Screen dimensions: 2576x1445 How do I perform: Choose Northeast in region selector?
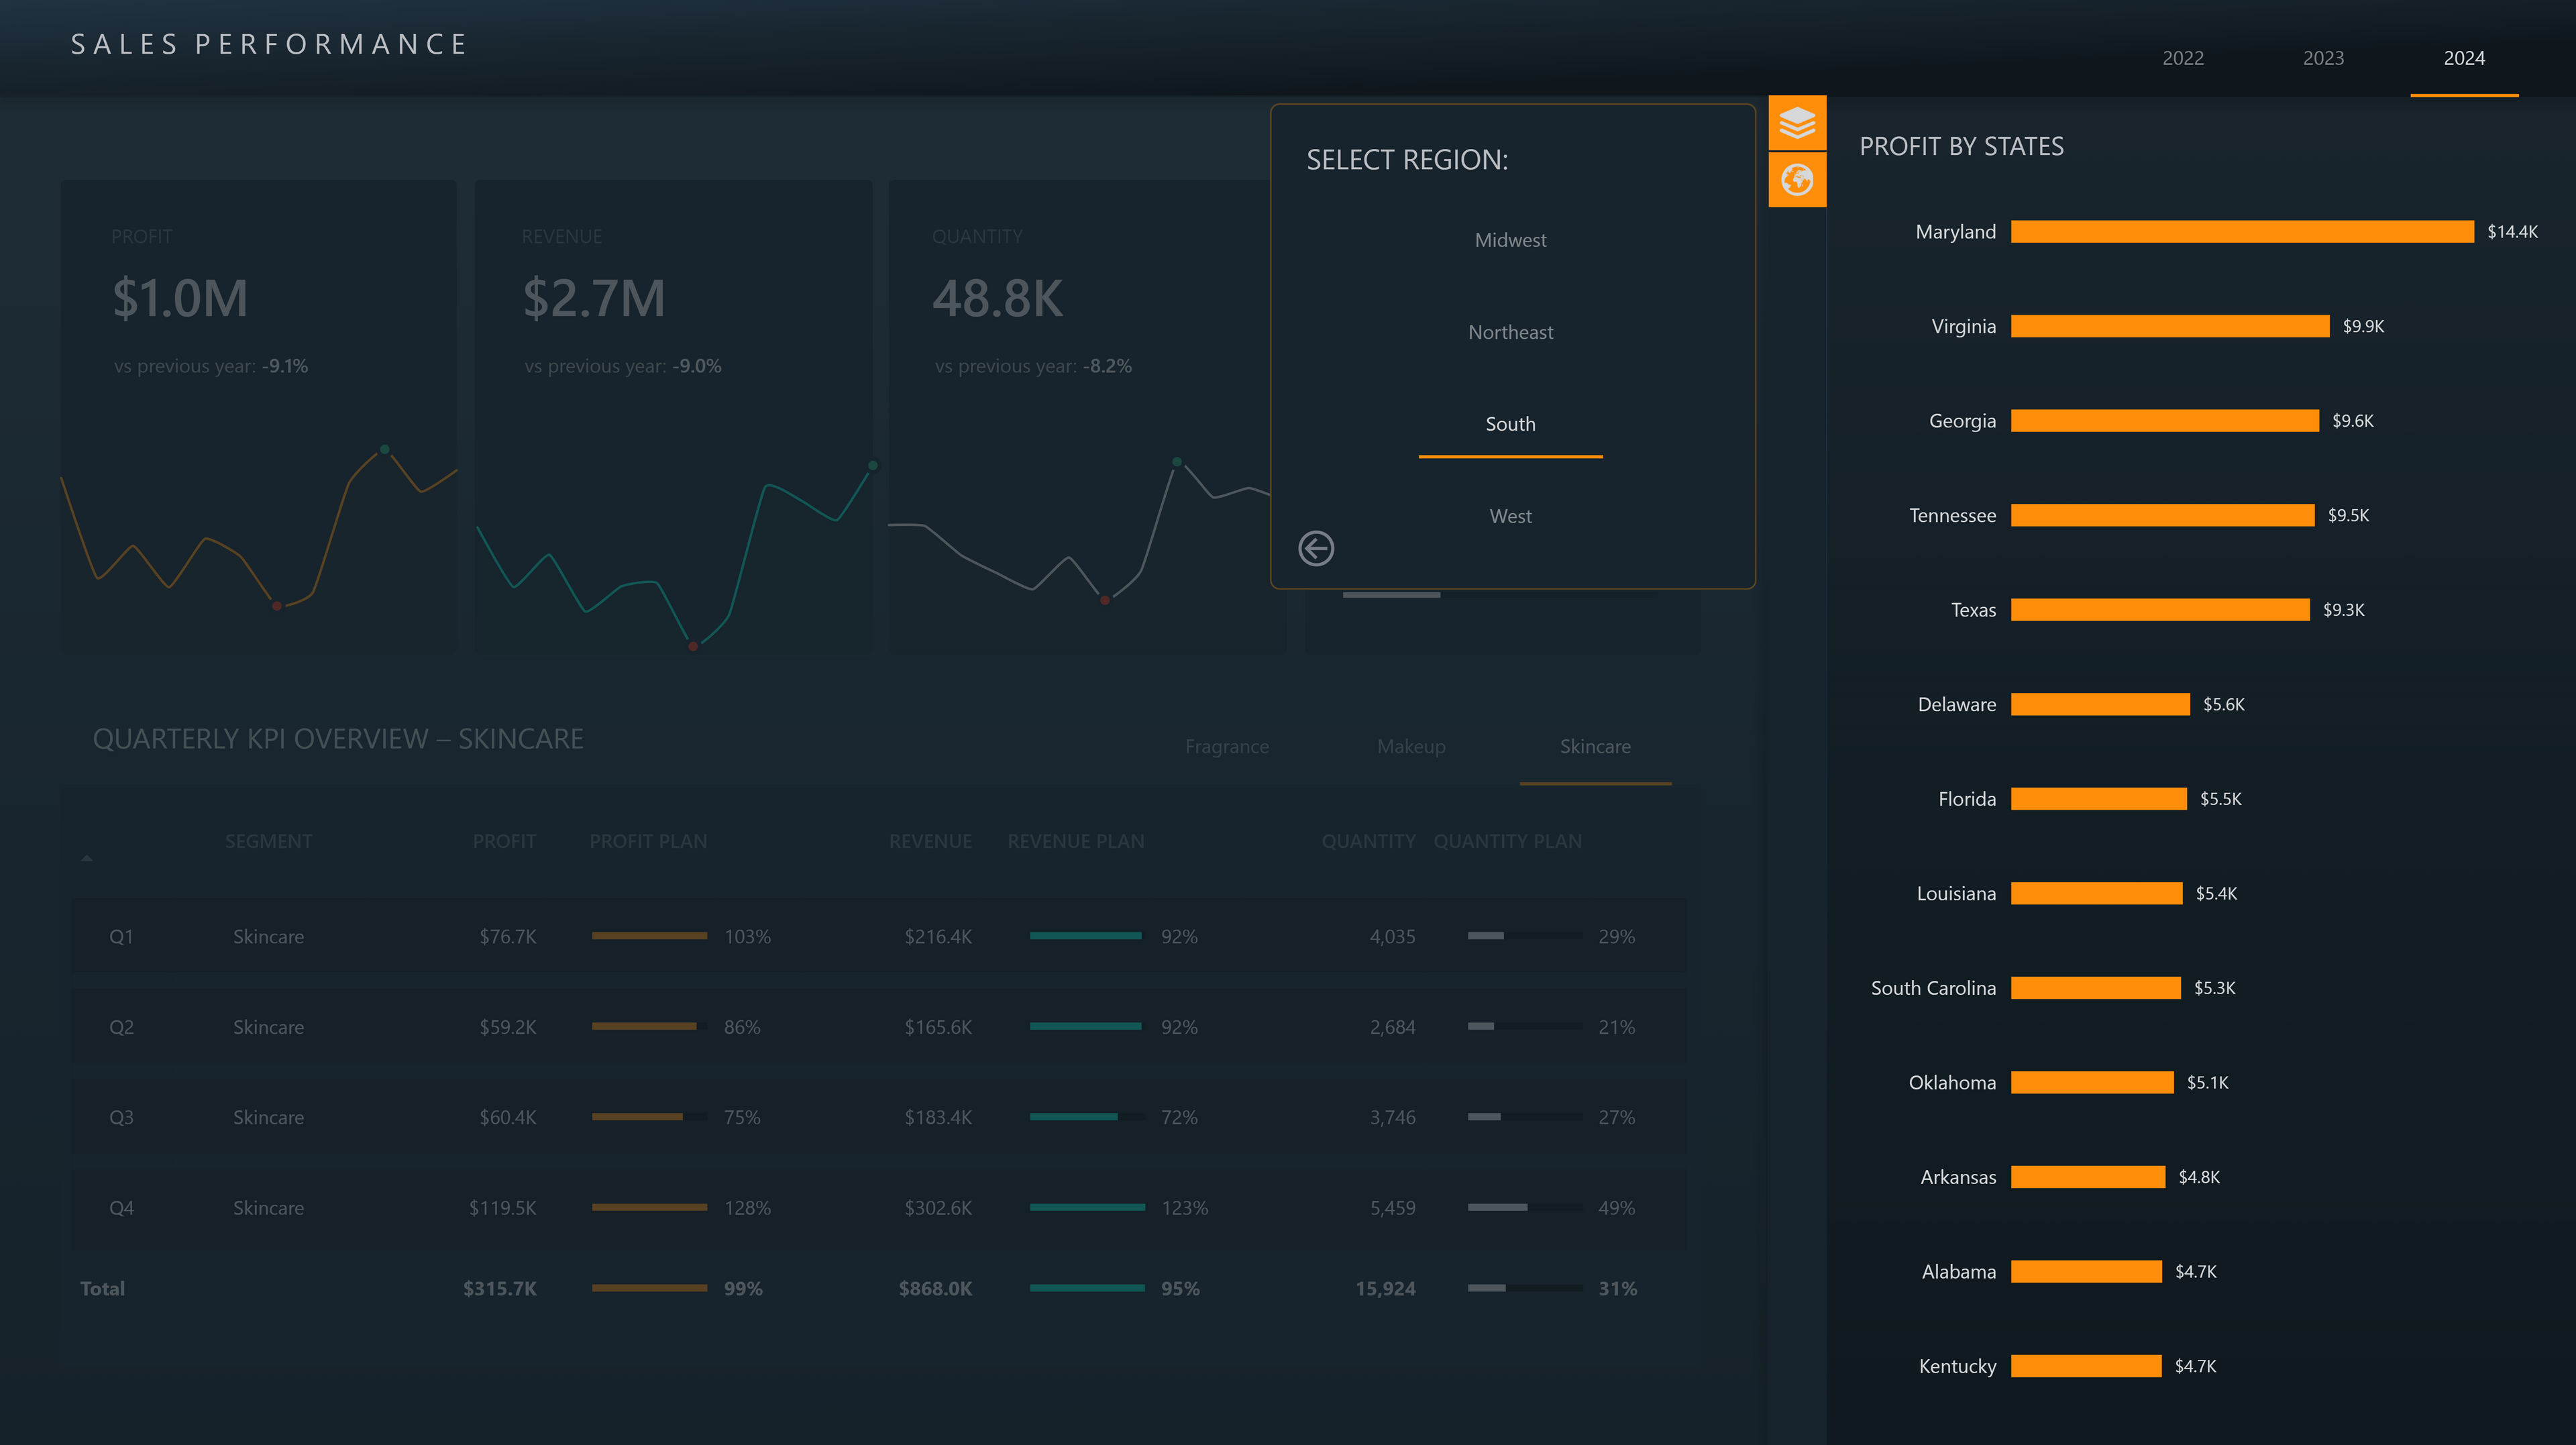tap(1509, 332)
